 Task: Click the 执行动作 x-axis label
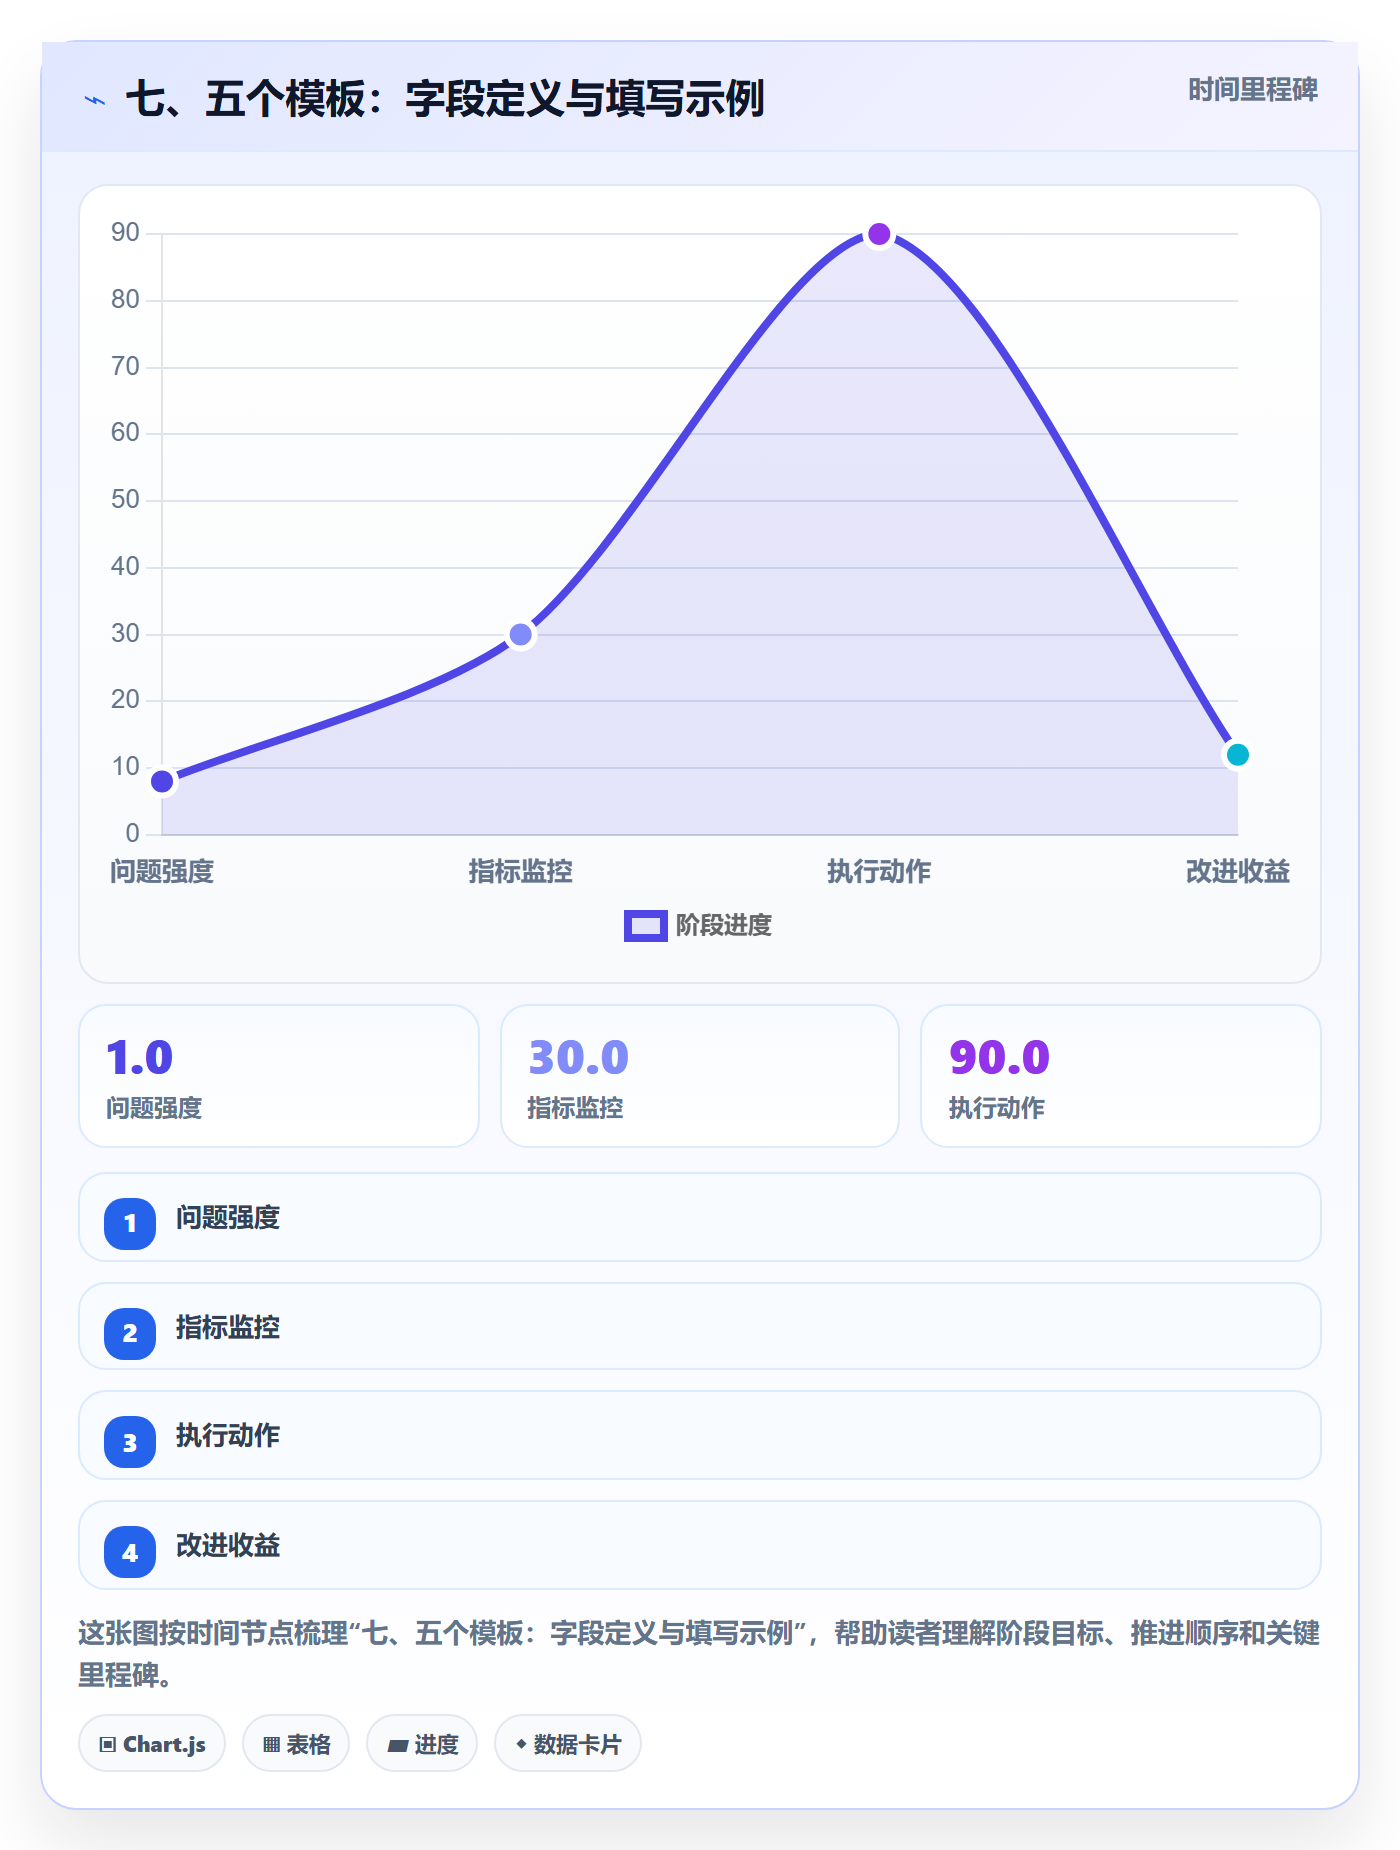879,871
